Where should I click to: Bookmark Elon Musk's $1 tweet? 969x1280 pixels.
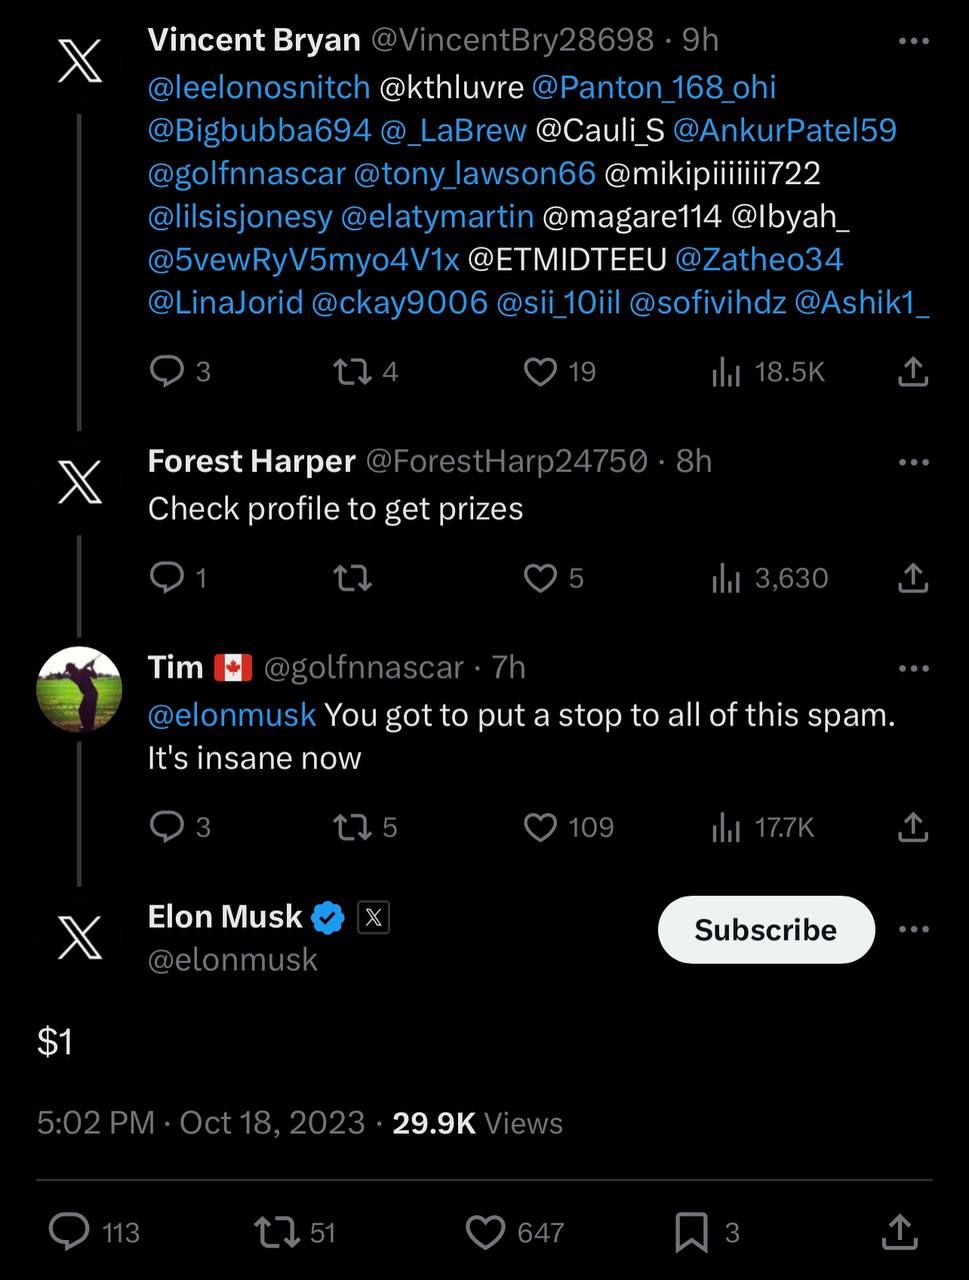pyautogui.click(x=691, y=1232)
